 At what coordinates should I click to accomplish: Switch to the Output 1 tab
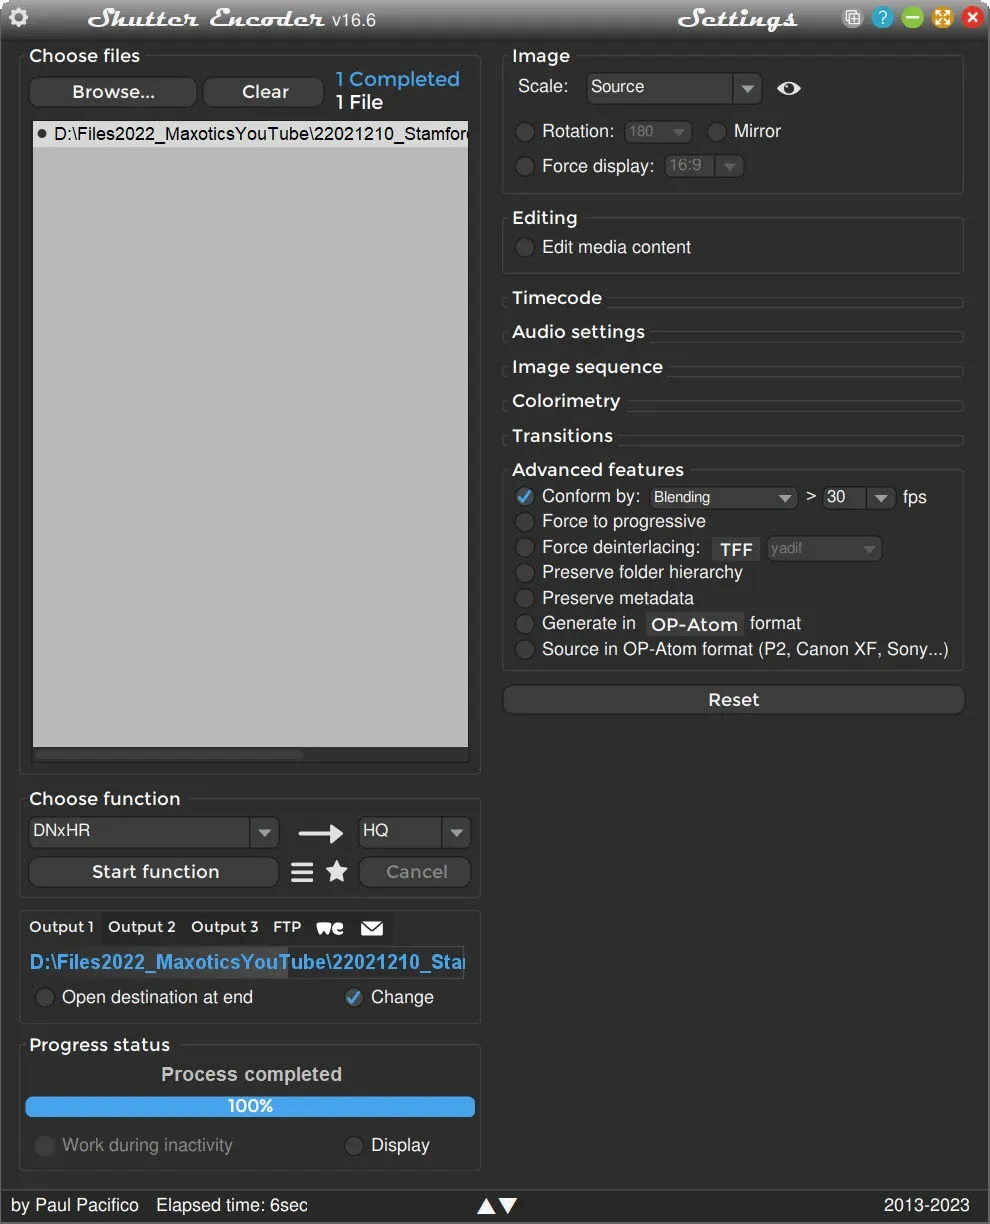[x=62, y=927]
